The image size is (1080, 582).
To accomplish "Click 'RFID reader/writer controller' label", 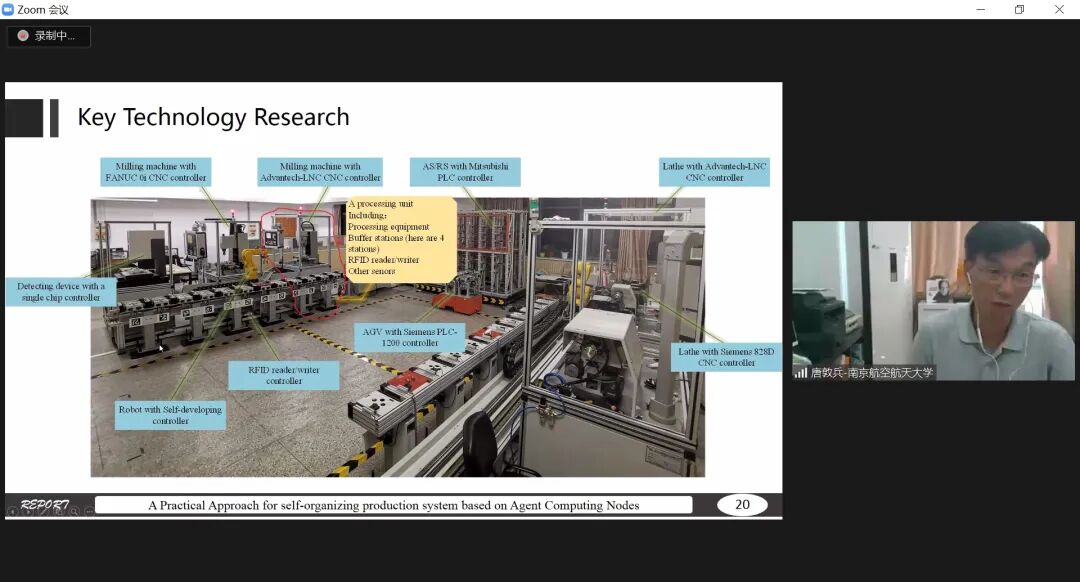I will tap(284, 375).
